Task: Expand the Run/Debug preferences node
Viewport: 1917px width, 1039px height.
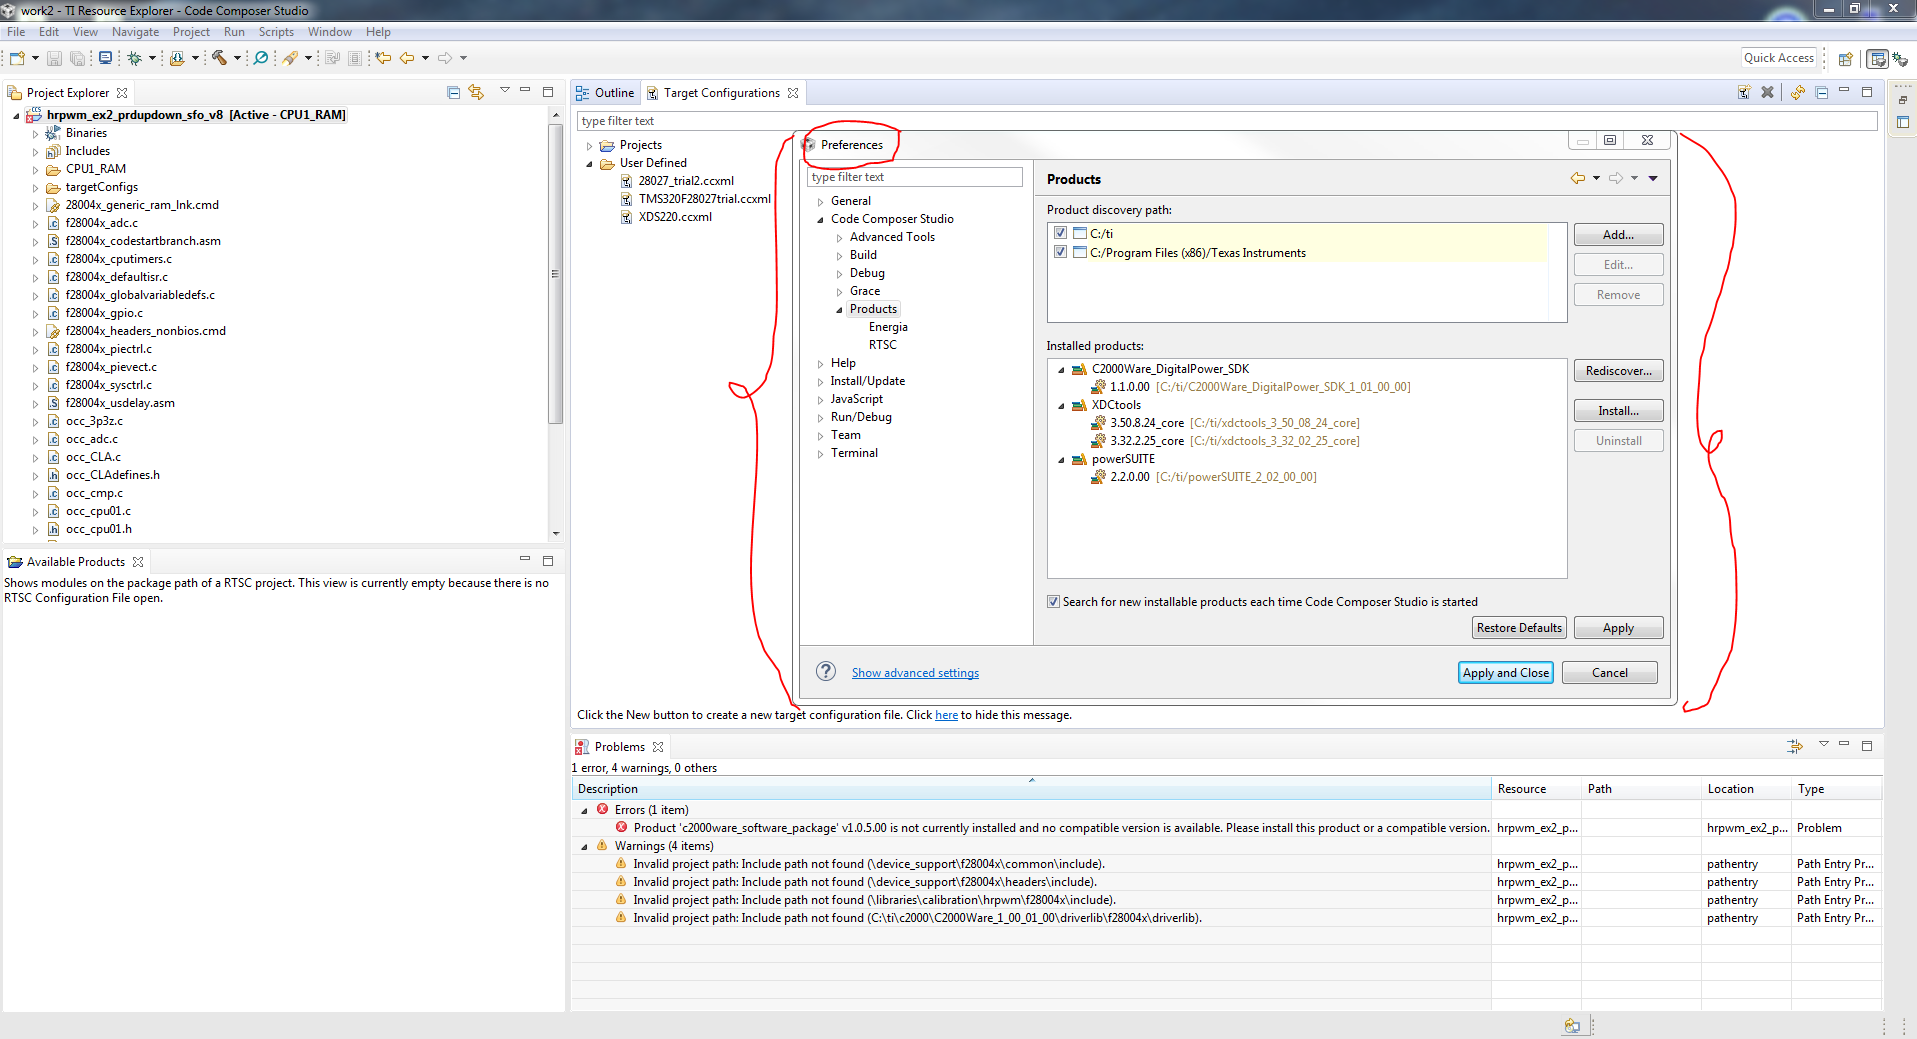Action: (x=821, y=418)
